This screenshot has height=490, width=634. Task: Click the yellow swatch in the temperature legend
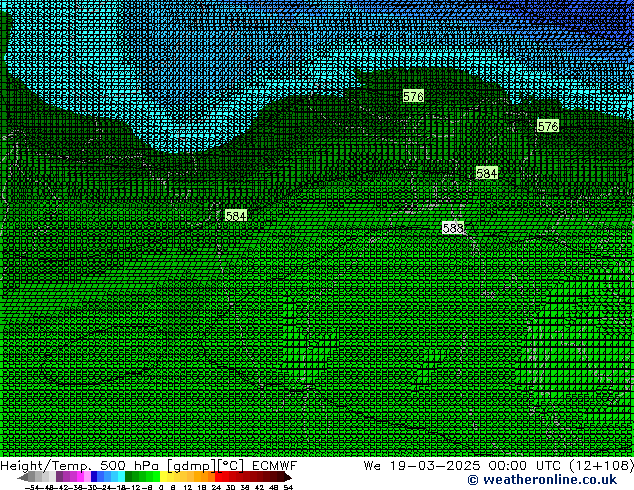click(163, 477)
